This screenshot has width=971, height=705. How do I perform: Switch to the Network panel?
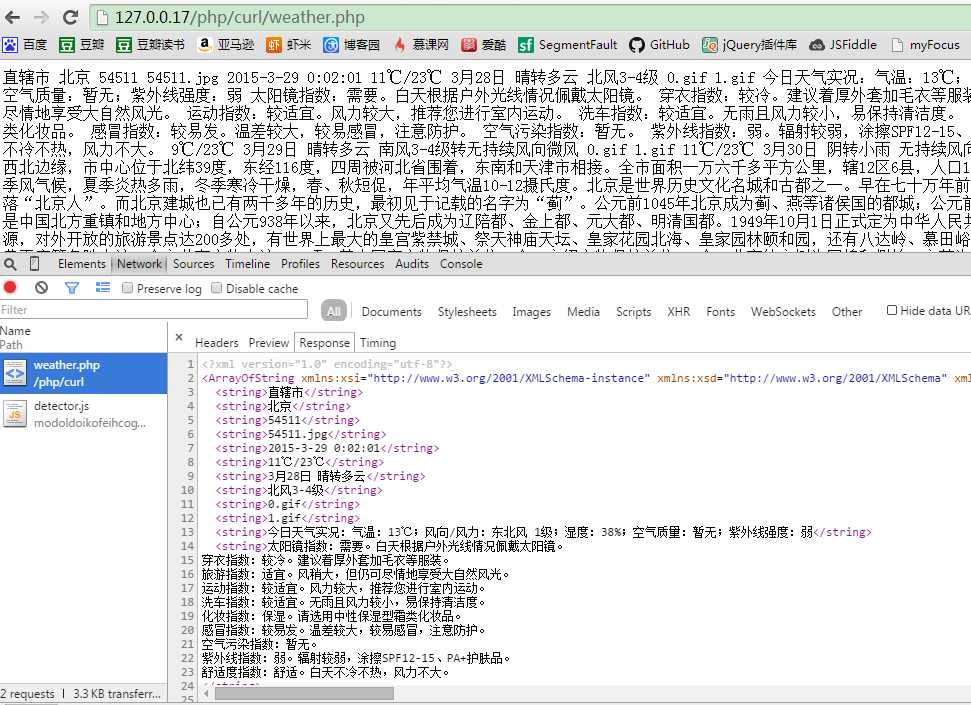[x=139, y=264]
